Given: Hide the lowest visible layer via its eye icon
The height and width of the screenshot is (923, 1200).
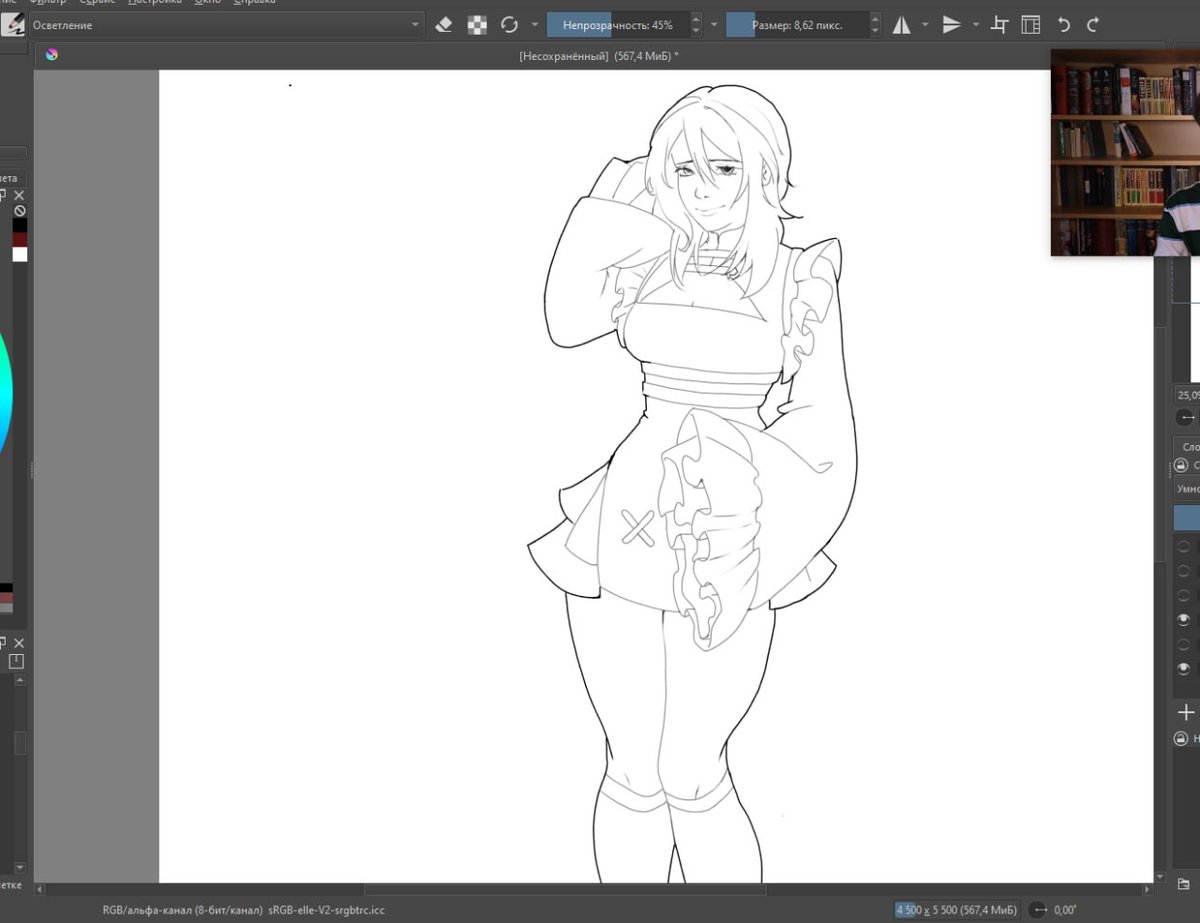Looking at the screenshot, I should [x=1185, y=669].
